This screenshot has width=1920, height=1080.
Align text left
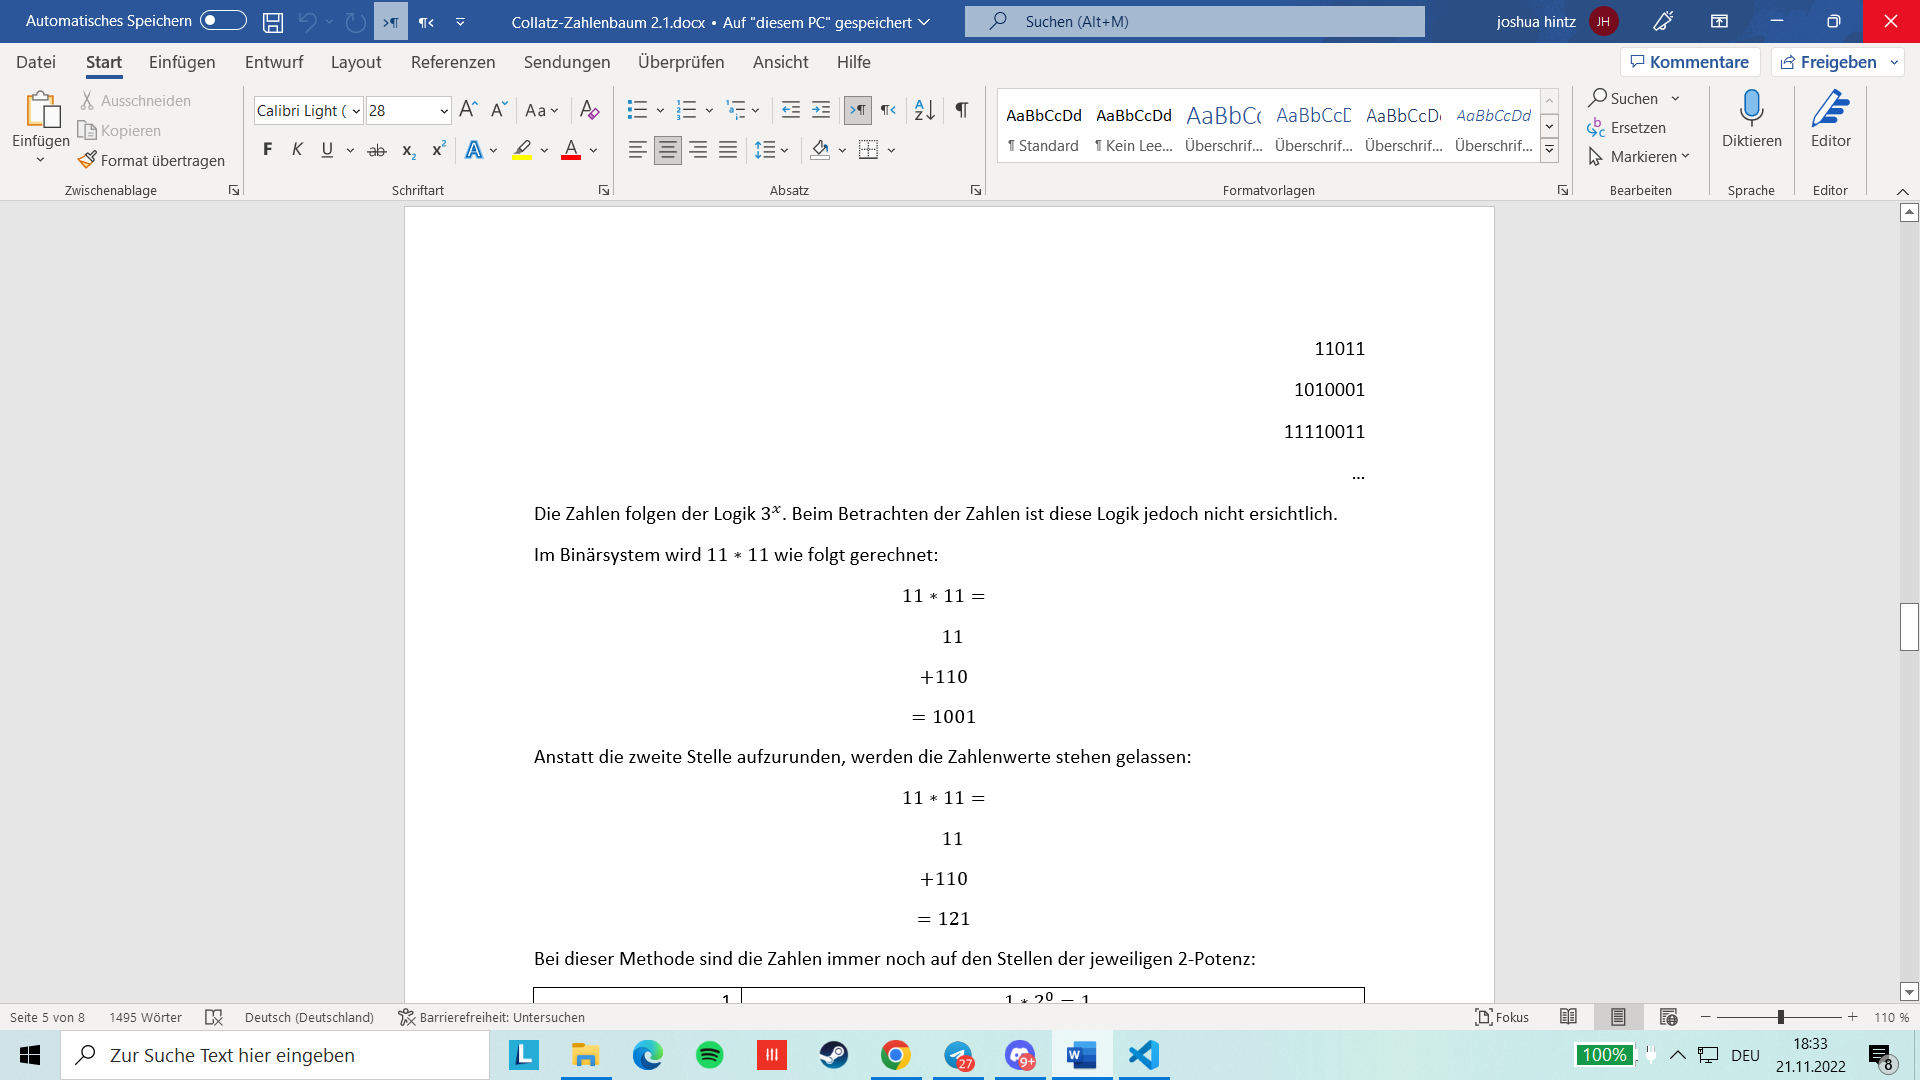point(637,150)
